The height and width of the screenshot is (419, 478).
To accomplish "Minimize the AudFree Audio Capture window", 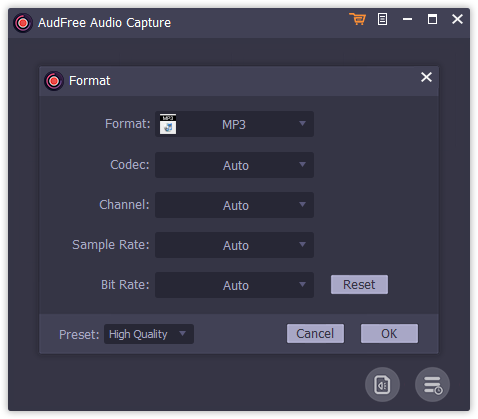I will click(407, 19).
